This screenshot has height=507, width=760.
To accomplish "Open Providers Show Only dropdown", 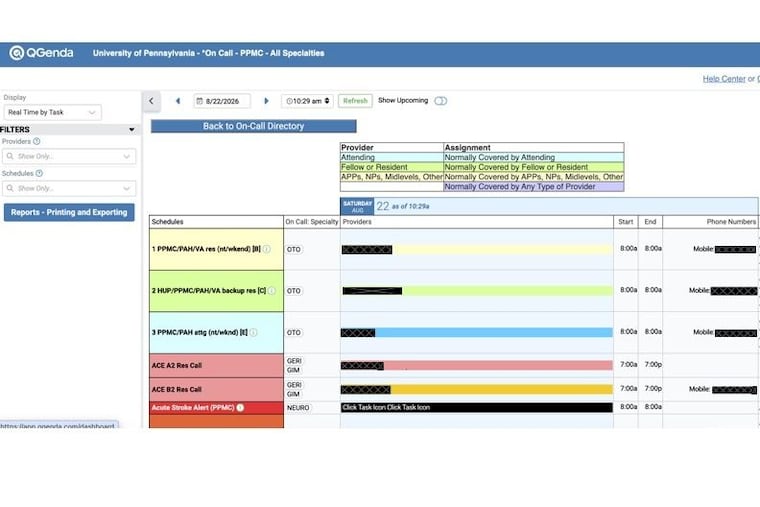I will coord(69,156).
